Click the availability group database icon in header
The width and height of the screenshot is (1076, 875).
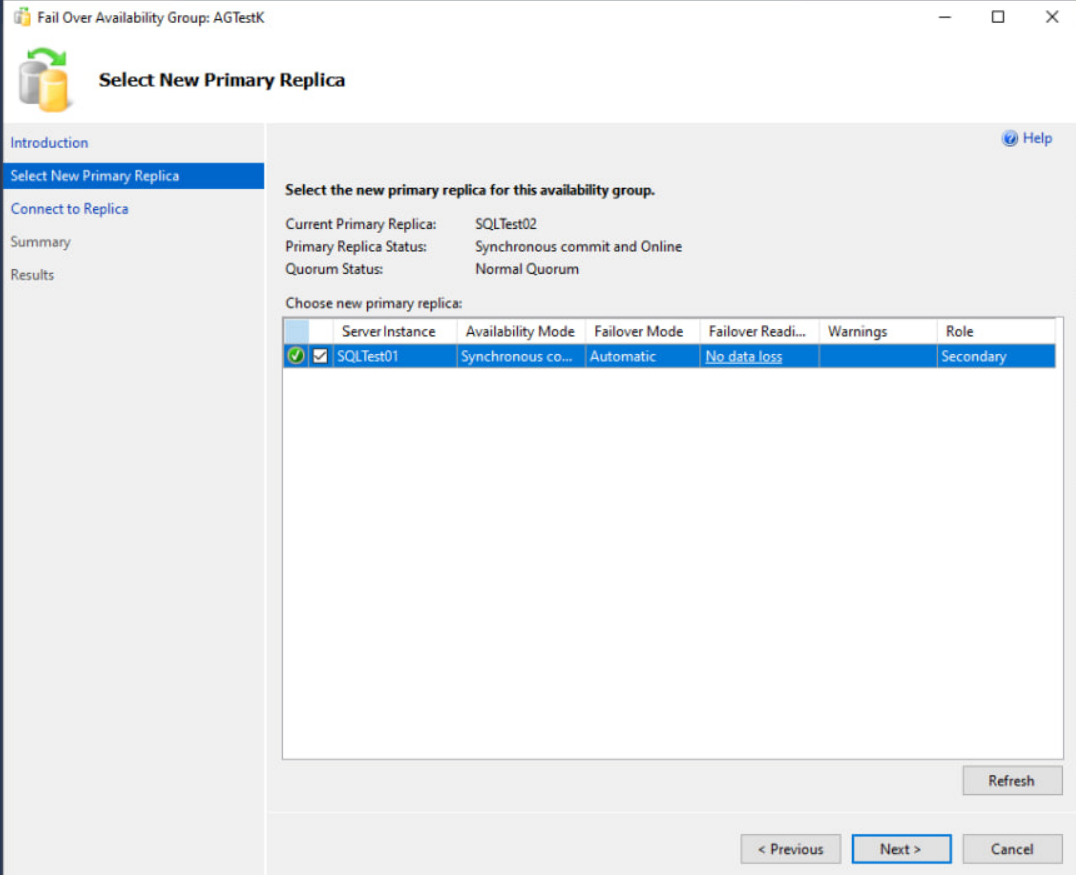47,78
